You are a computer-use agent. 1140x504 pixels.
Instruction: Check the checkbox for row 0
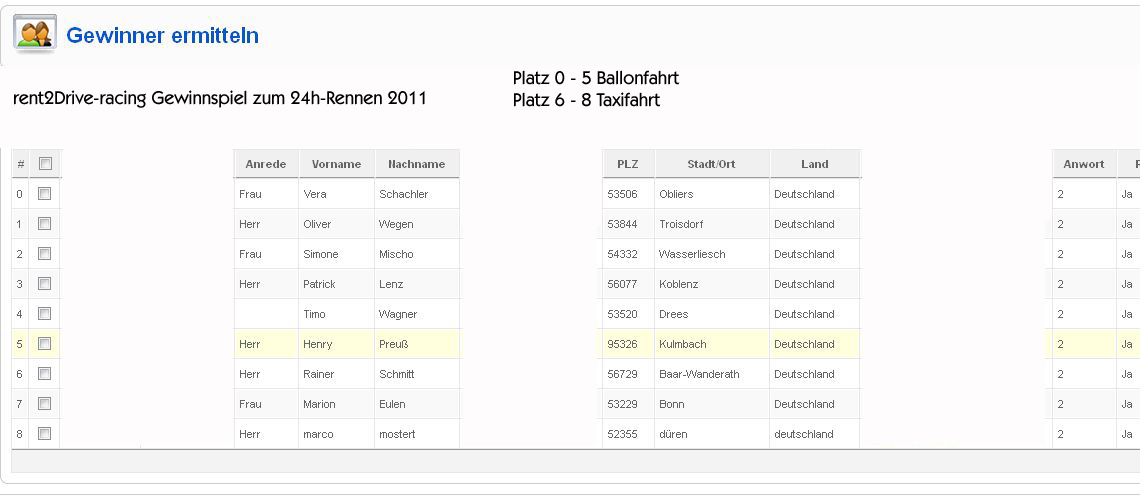click(44, 194)
